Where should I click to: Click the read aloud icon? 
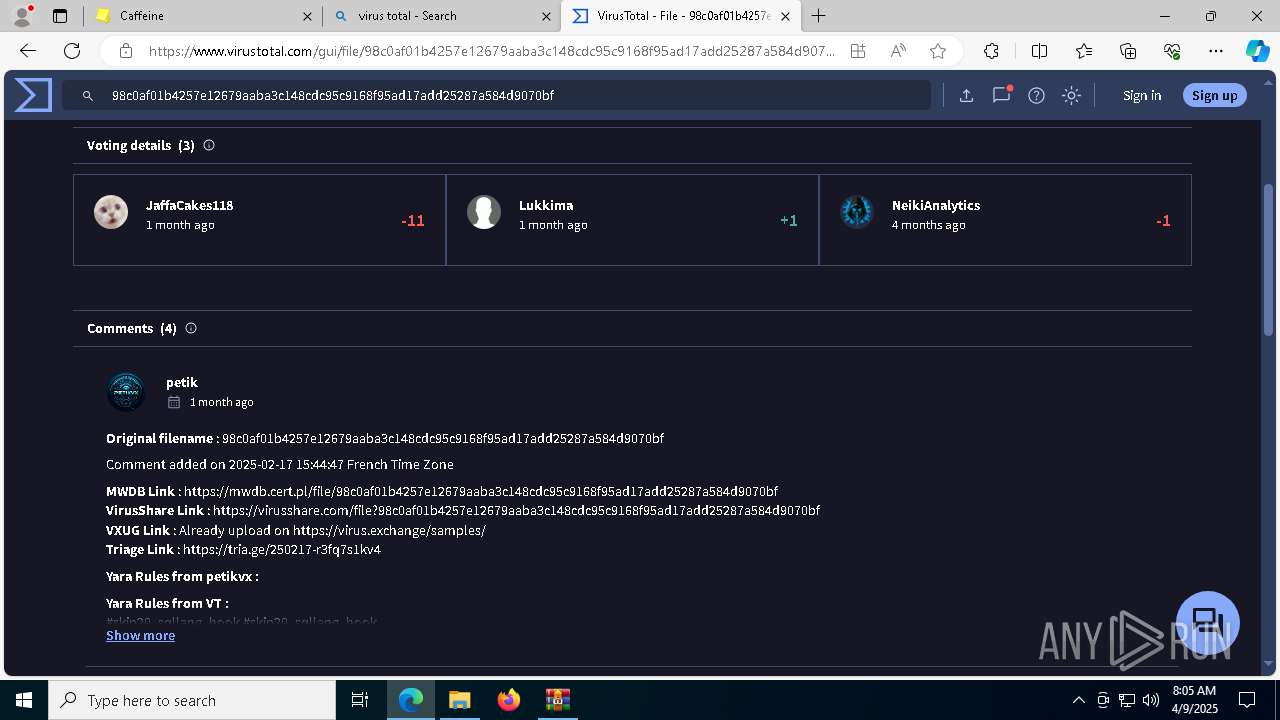[898, 51]
